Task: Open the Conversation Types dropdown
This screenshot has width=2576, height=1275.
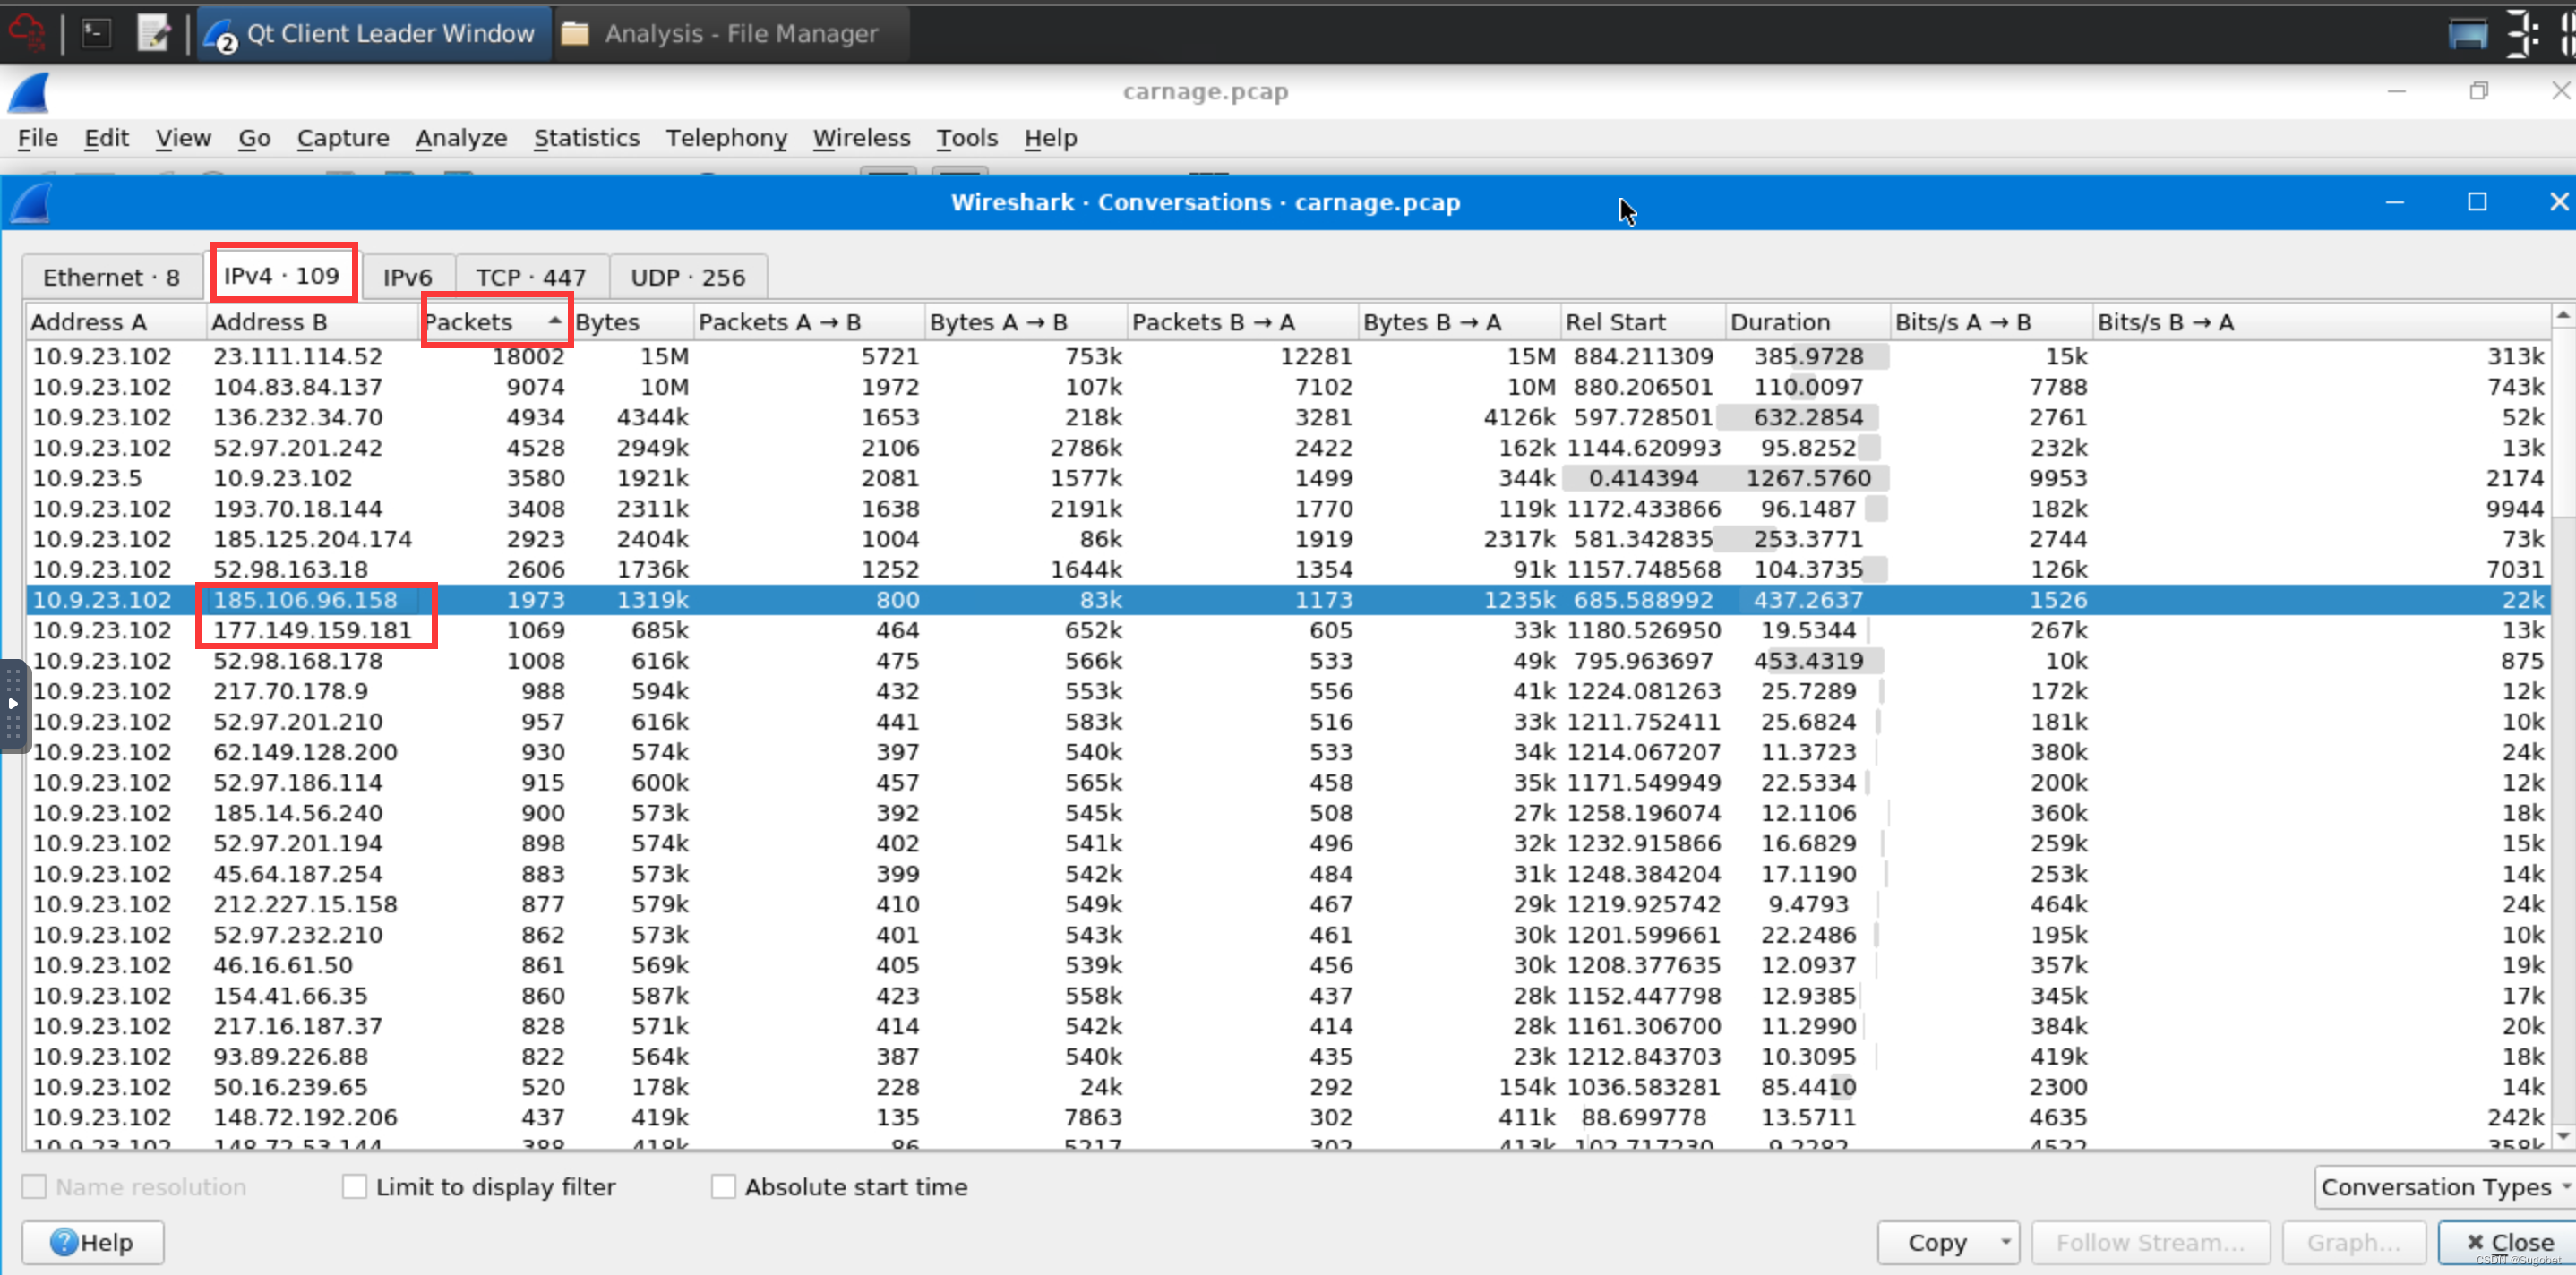Action: pos(2445,1187)
